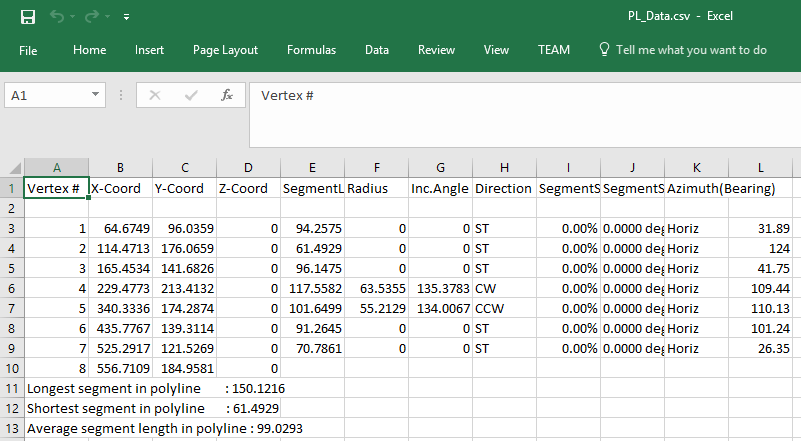801x441 pixels.
Task: Click the Insert Function fx icon
Action: (x=227, y=95)
